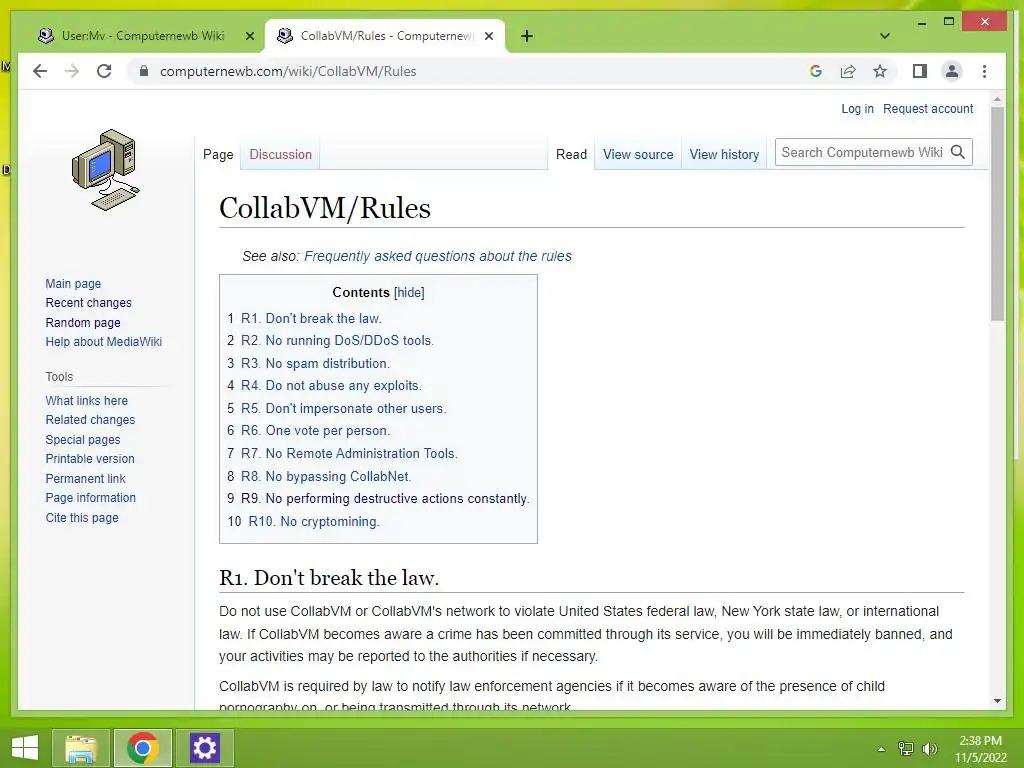This screenshot has width=1024, height=768.
Task: Jump to R4. Do not abuse any exploits
Action: (x=331, y=385)
